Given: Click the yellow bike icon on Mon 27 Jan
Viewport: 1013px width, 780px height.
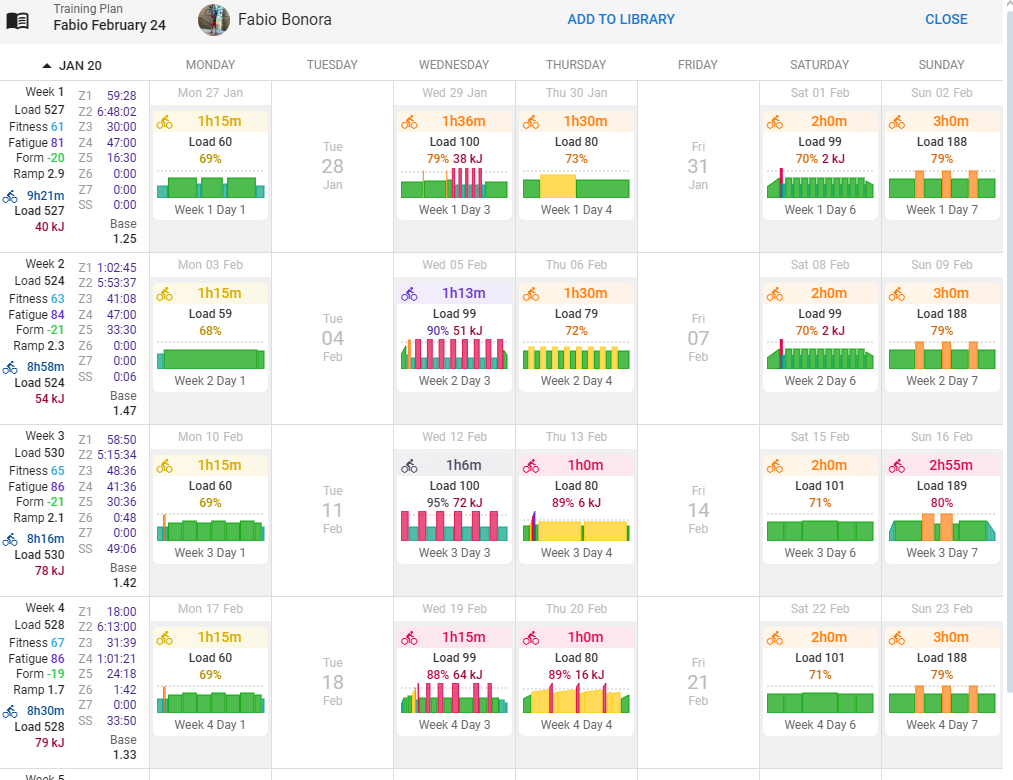Looking at the screenshot, I should pos(165,122).
